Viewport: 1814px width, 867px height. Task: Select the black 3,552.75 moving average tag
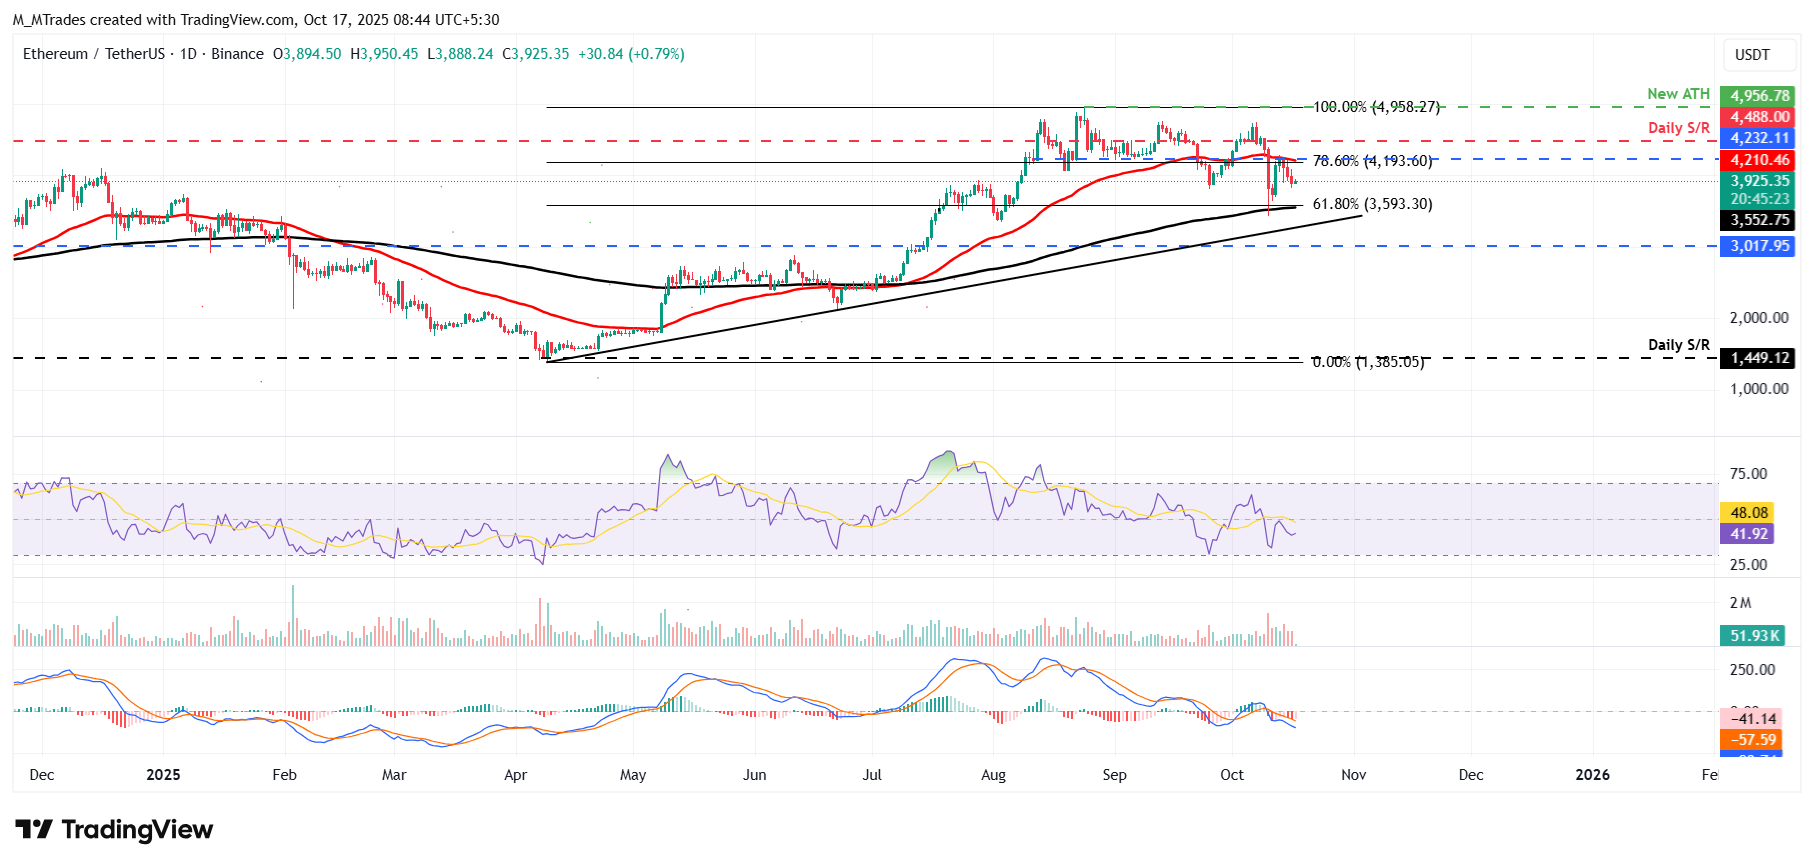1759,220
